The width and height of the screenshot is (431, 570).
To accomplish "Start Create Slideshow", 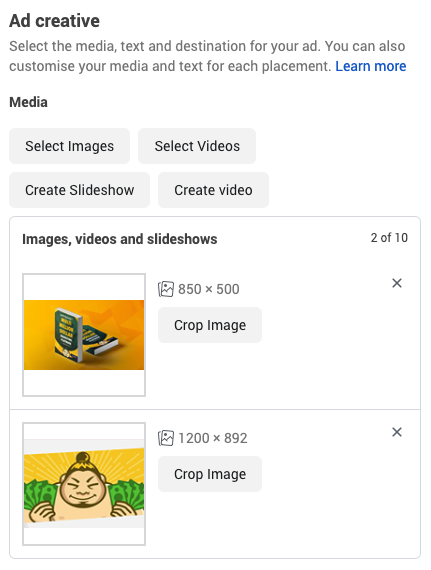I will coord(79,190).
